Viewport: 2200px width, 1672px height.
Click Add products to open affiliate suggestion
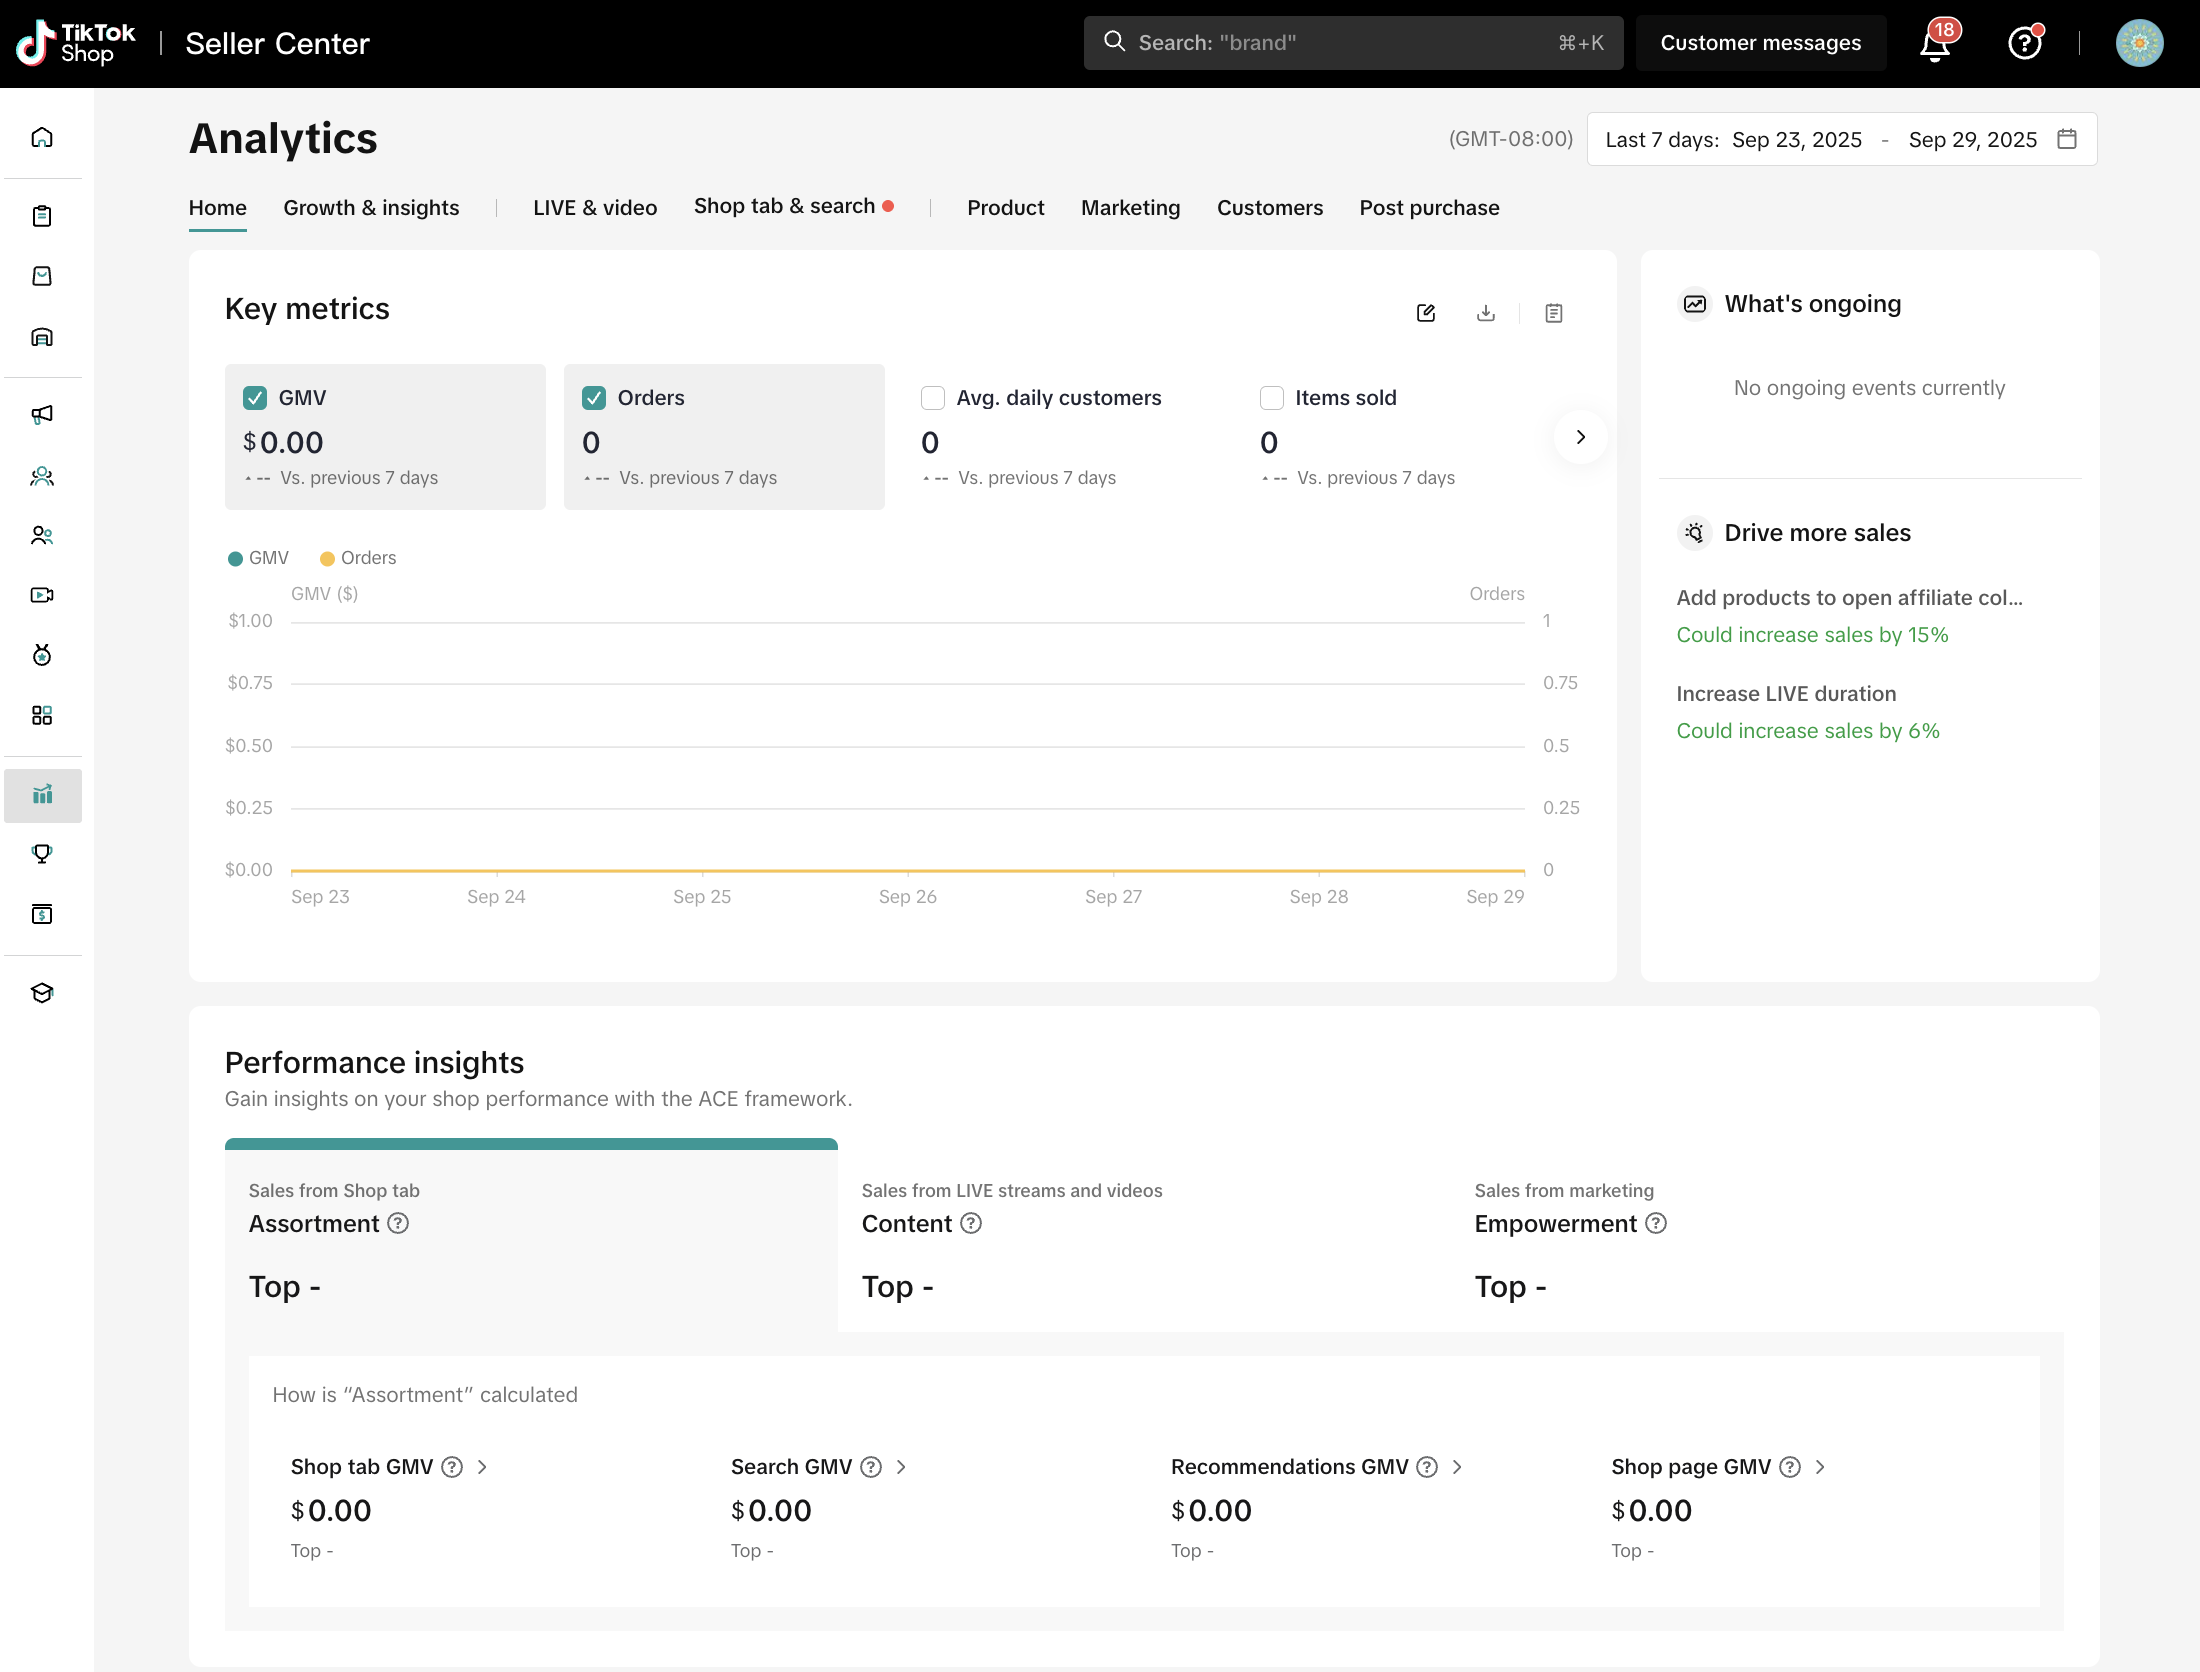(x=1849, y=598)
